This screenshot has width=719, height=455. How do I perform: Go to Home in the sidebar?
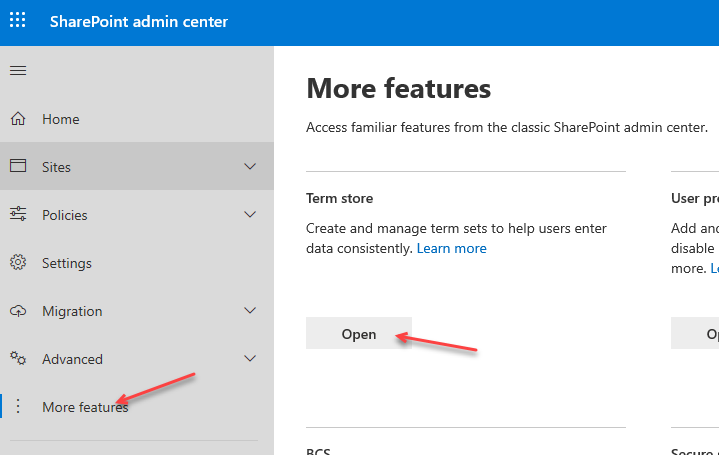[60, 119]
